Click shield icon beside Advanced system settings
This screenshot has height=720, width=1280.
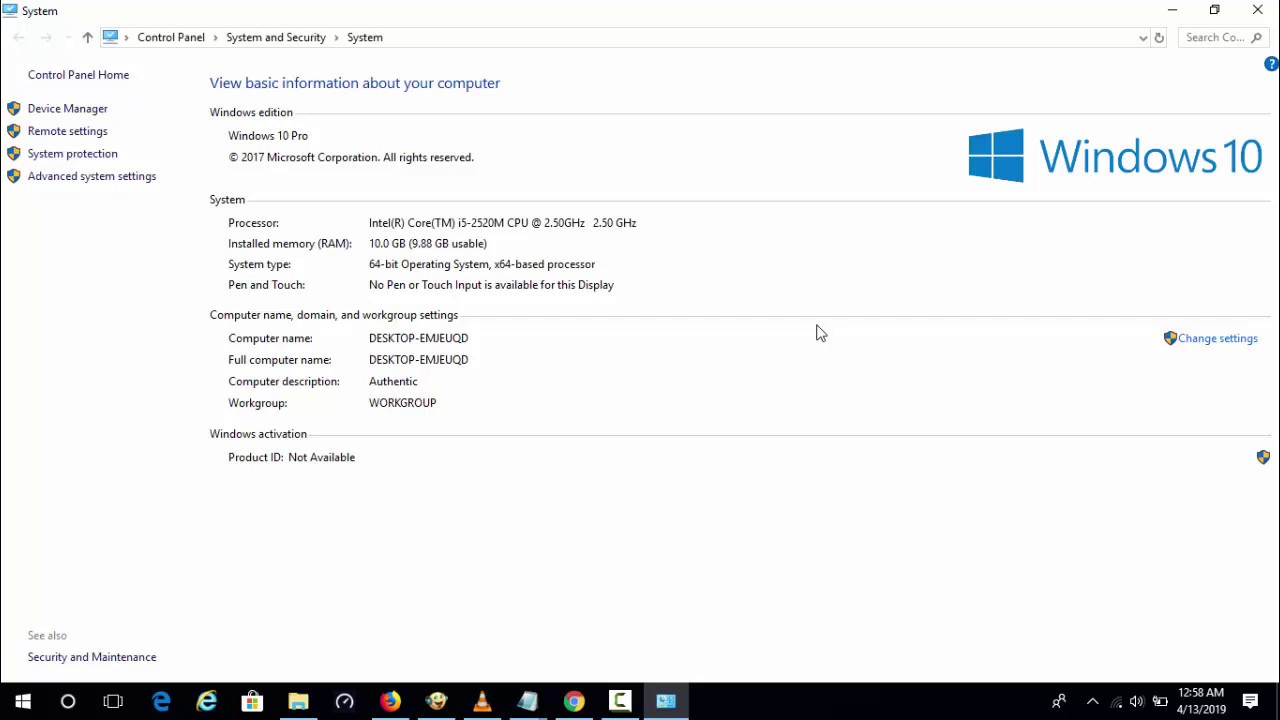pyautogui.click(x=13, y=176)
